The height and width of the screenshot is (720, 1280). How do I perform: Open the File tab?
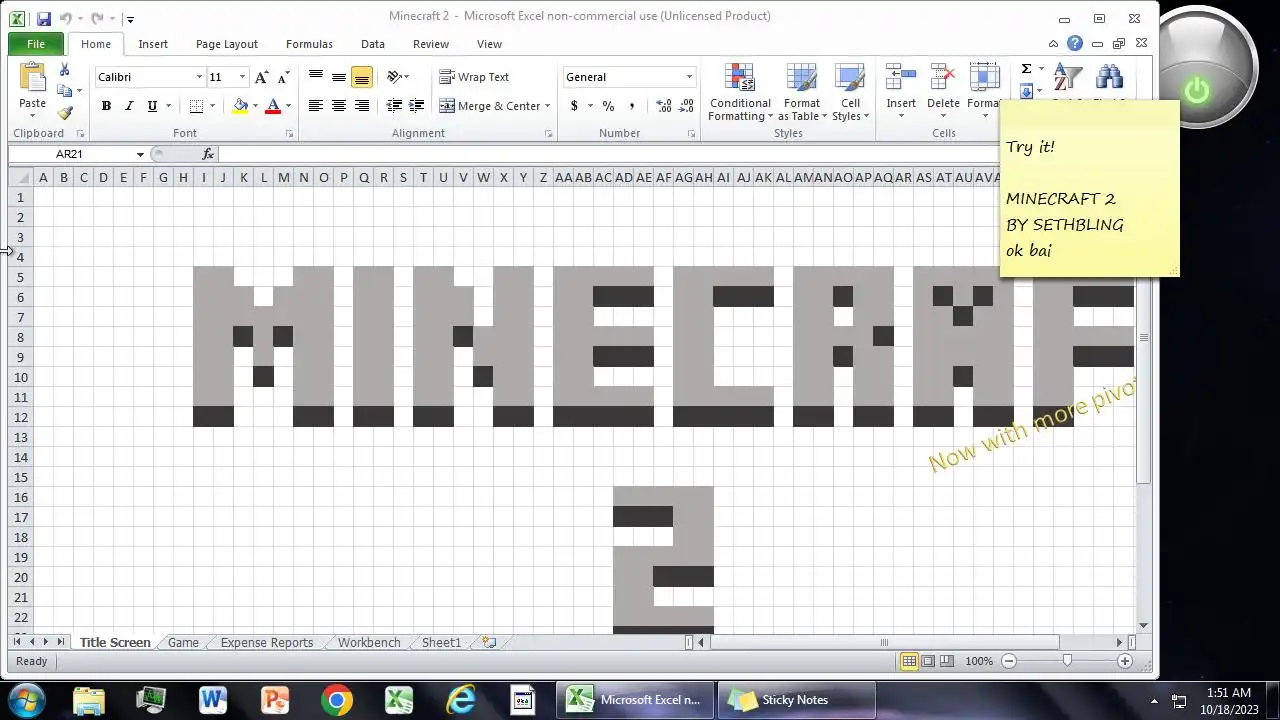tap(36, 44)
